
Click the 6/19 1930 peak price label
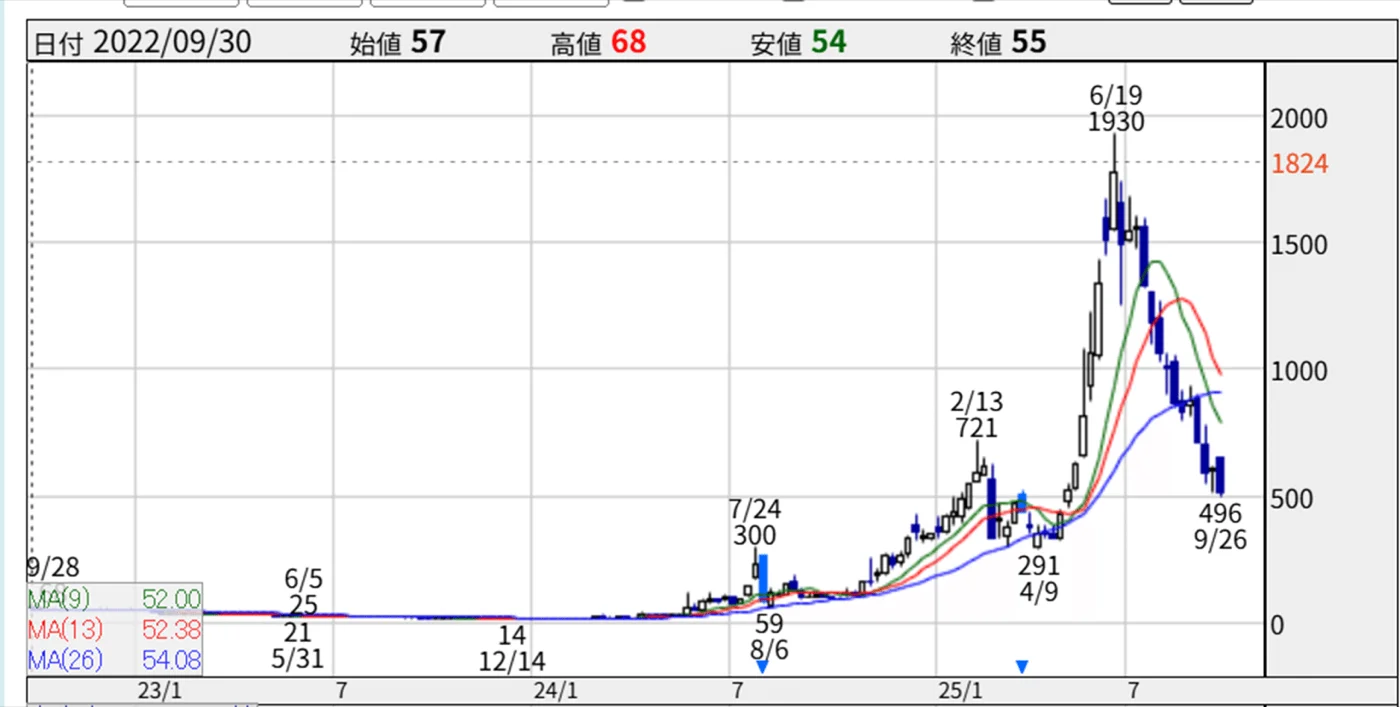pyautogui.click(x=1117, y=109)
